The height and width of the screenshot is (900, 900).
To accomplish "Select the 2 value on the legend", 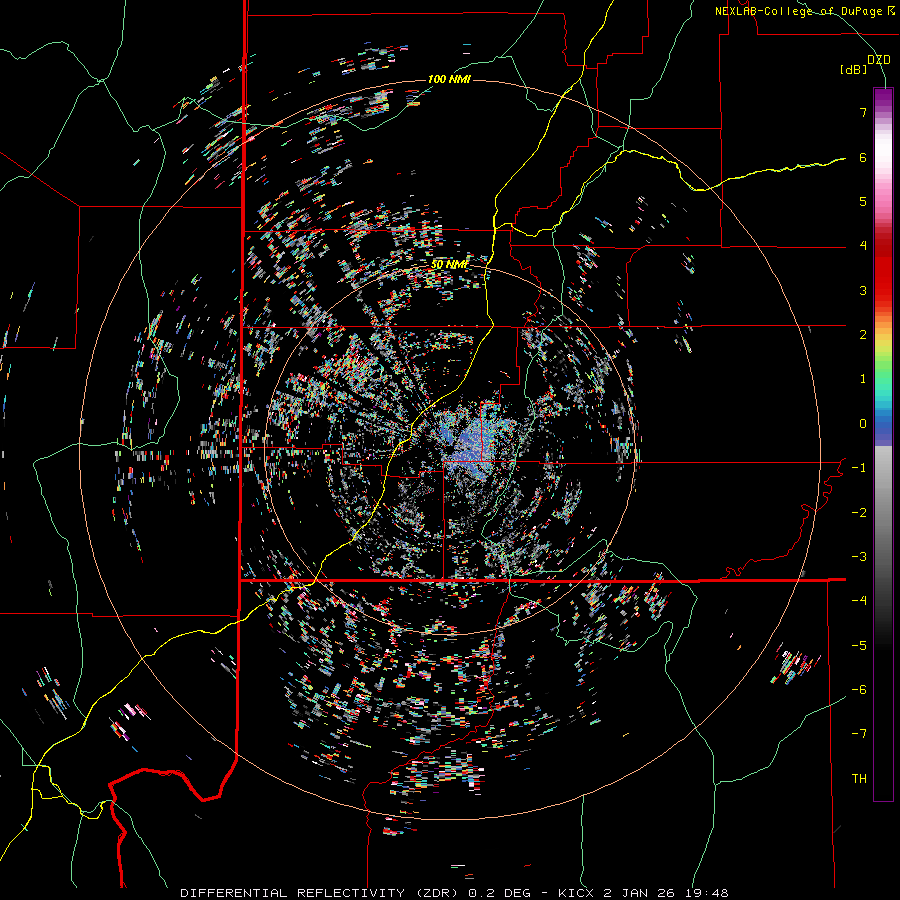I will click(863, 335).
